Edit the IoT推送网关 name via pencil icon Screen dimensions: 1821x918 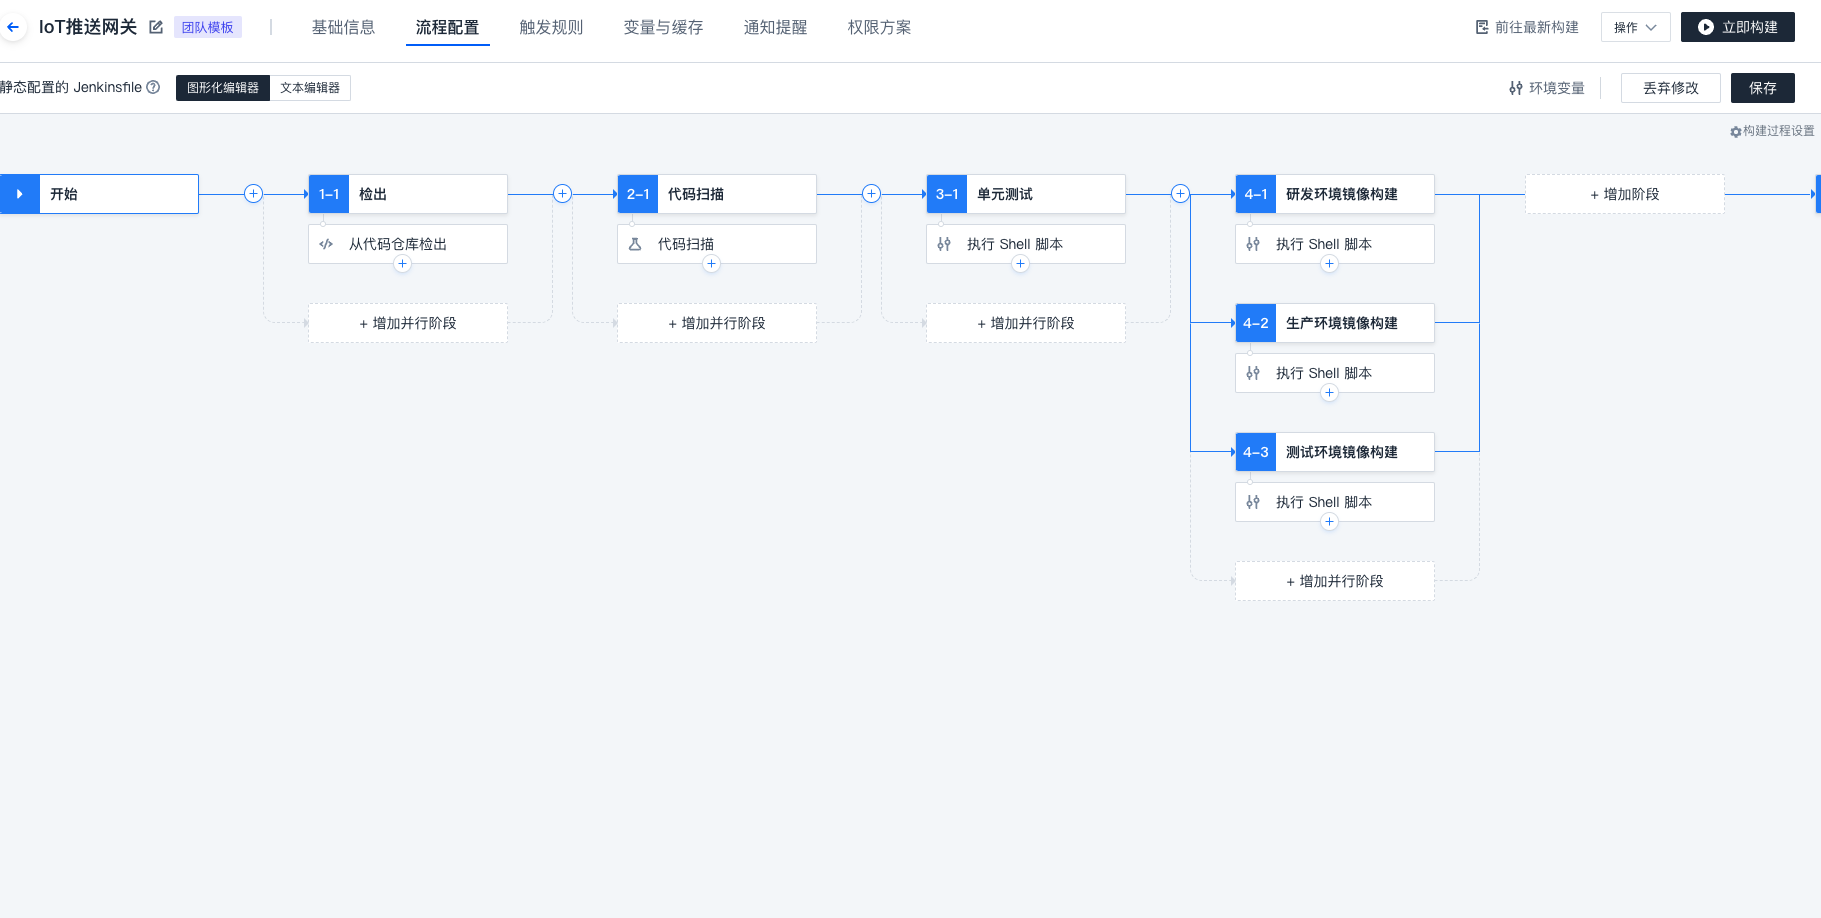coord(156,27)
